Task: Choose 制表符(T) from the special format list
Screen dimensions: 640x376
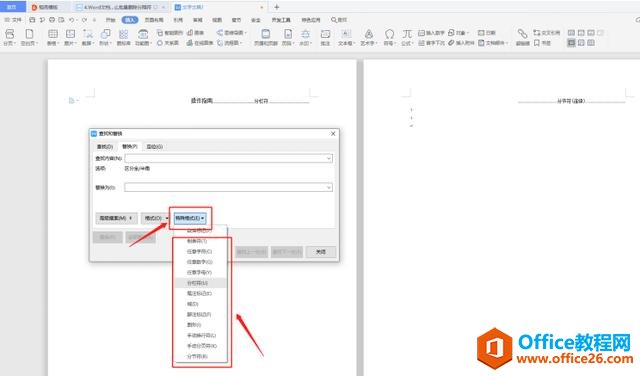Action: (x=200, y=241)
